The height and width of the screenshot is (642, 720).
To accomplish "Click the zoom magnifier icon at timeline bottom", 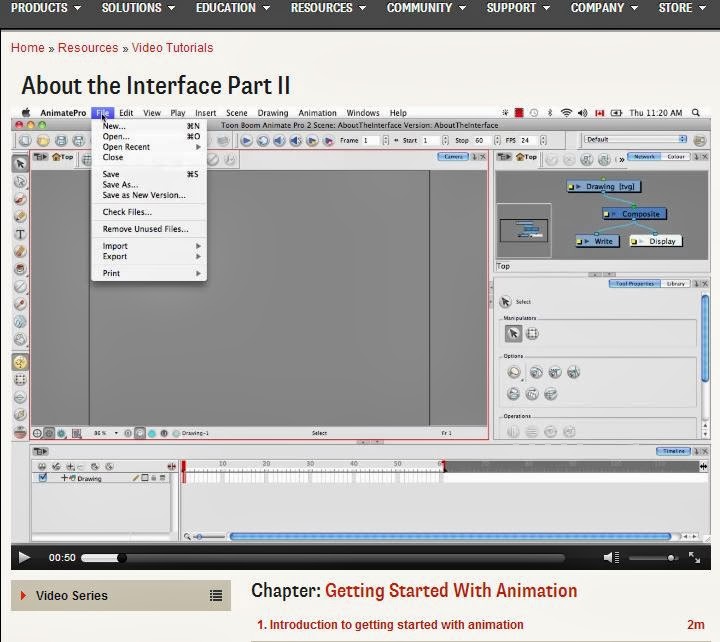I will tap(187, 536).
